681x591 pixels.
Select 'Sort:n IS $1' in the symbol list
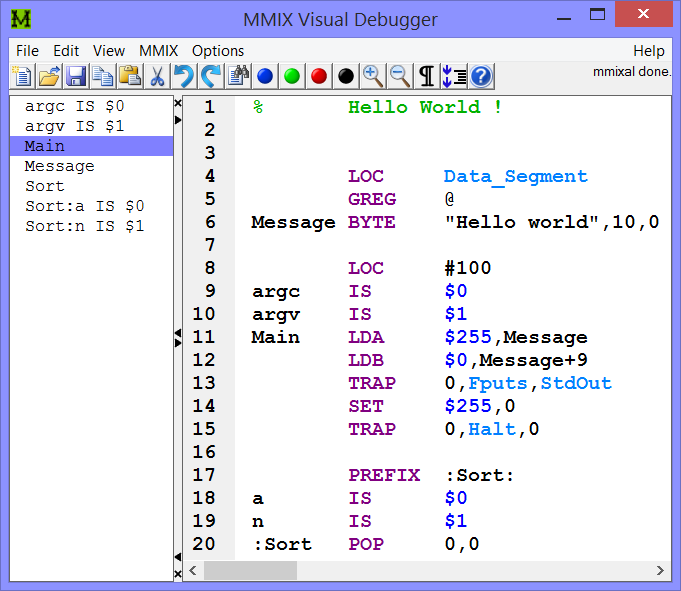[91, 226]
